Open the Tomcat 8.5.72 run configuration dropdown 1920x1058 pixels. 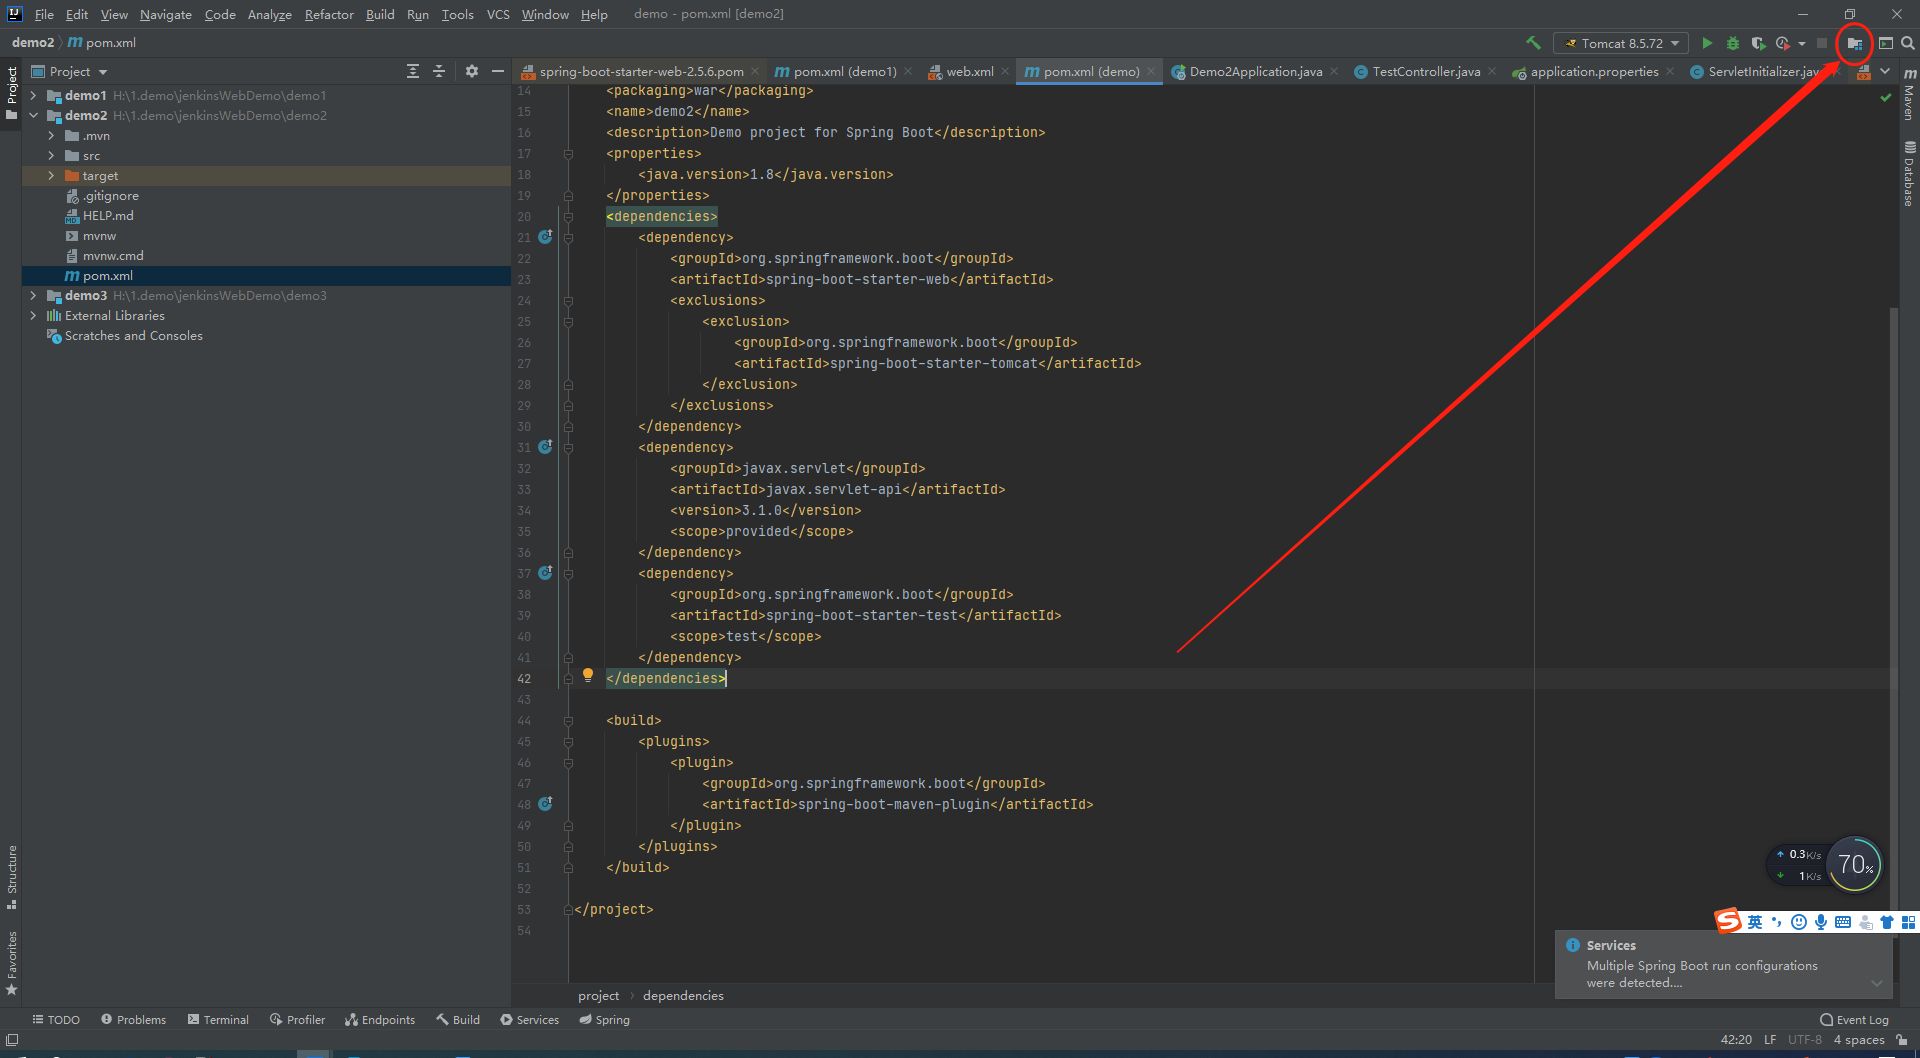coord(1621,43)
